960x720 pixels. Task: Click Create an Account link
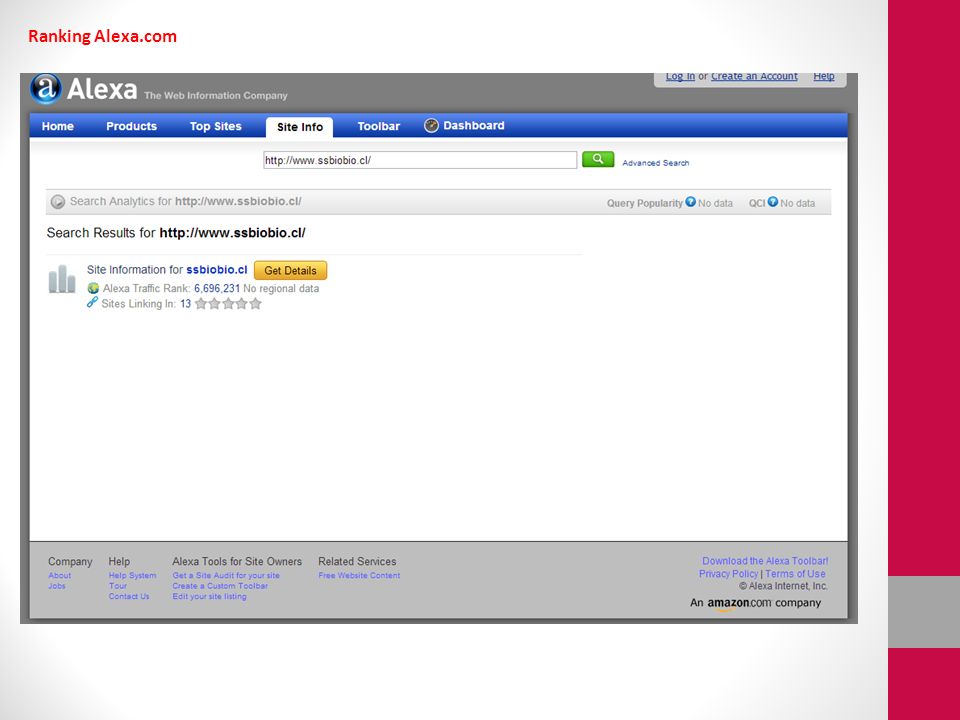coord(754,77)
